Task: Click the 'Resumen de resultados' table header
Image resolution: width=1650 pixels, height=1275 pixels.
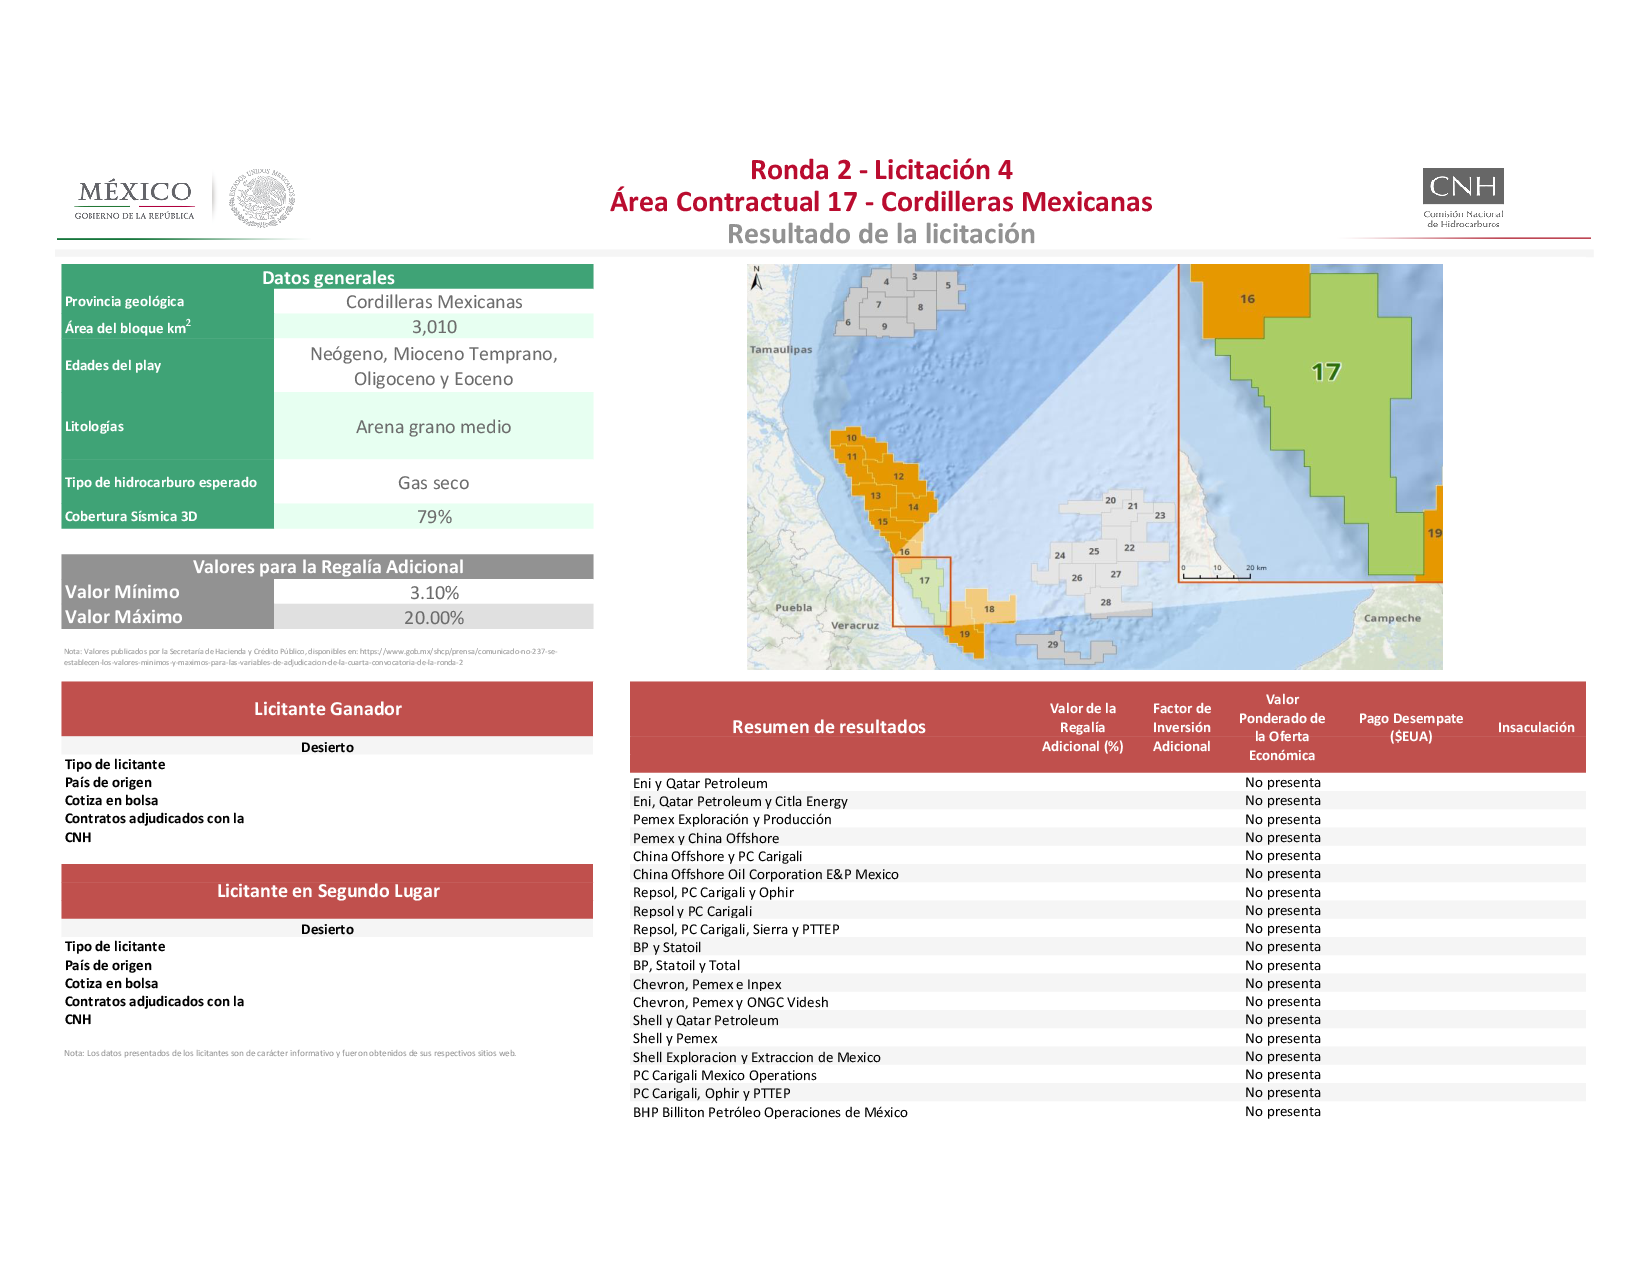Action: pos(829,727)
